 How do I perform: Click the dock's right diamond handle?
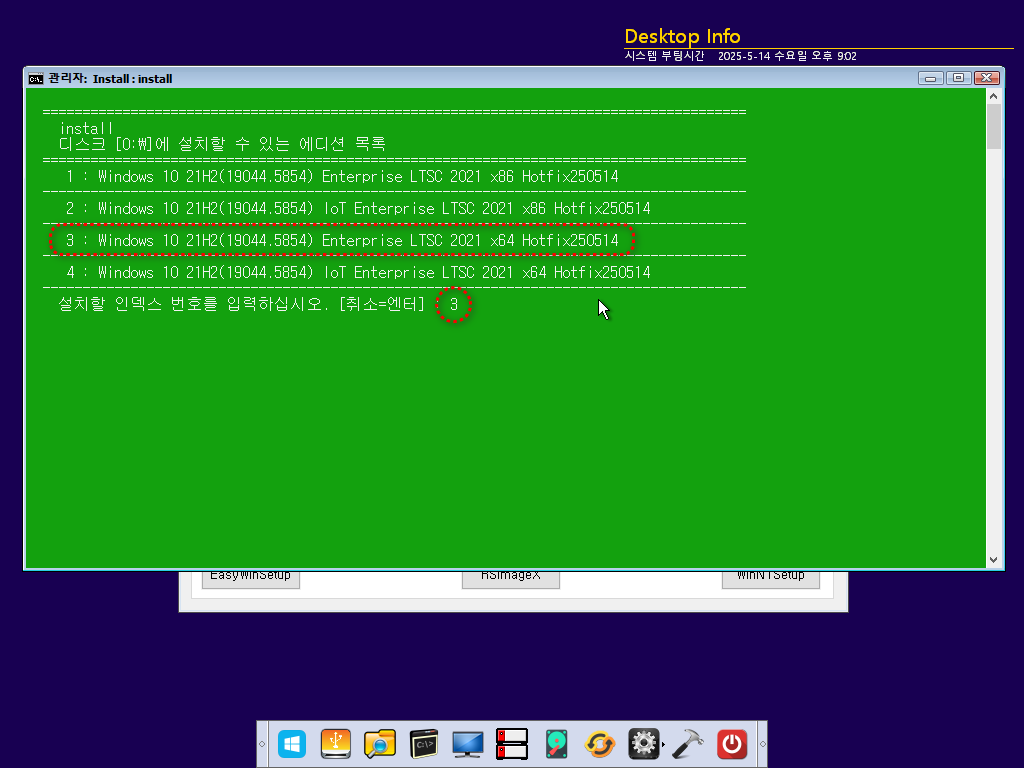[x=762, y=744]
